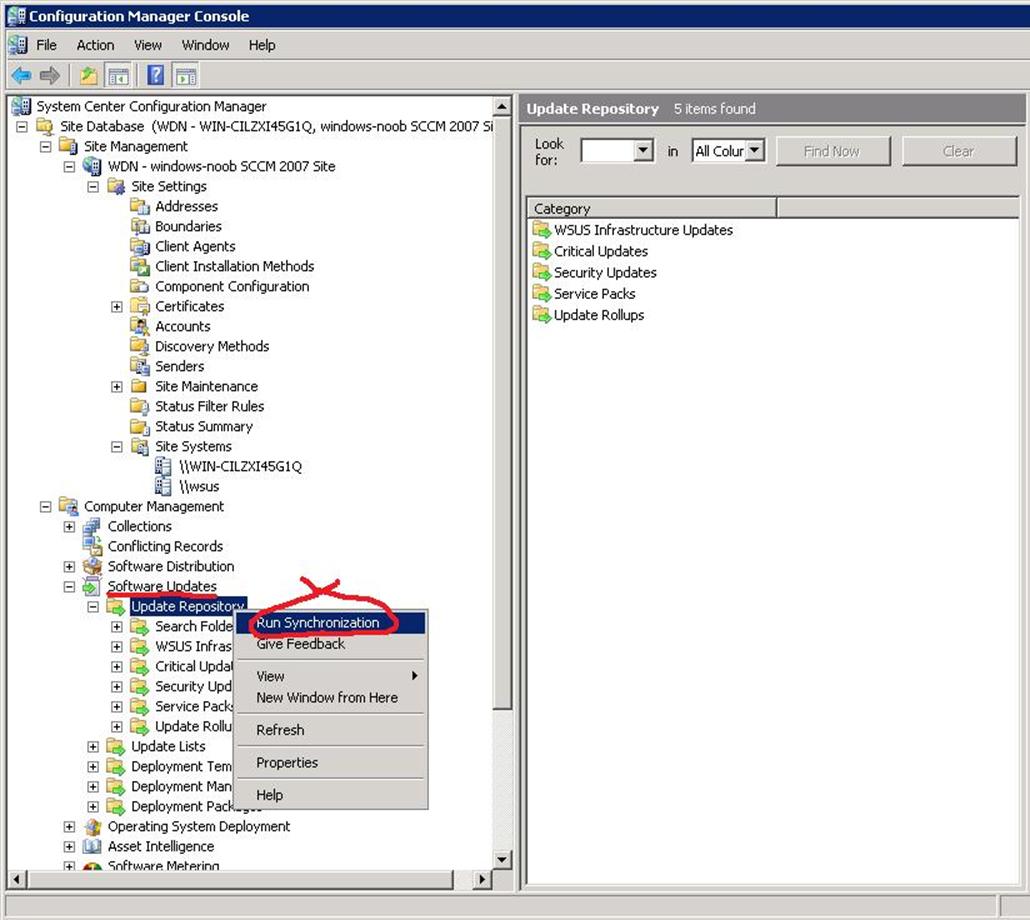Expand the Operating System Deployment node
The image size is (1030, 920).
[x=69, y=827]
